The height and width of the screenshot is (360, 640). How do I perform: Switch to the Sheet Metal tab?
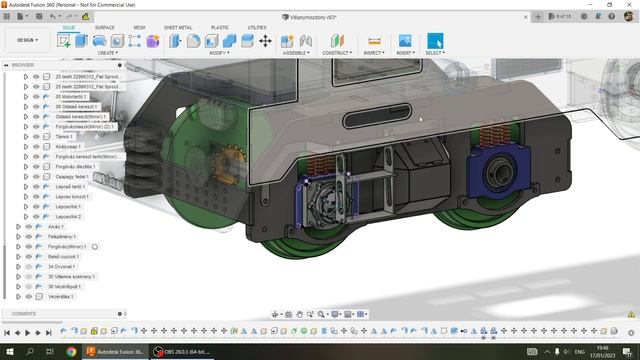coord(178,27)
